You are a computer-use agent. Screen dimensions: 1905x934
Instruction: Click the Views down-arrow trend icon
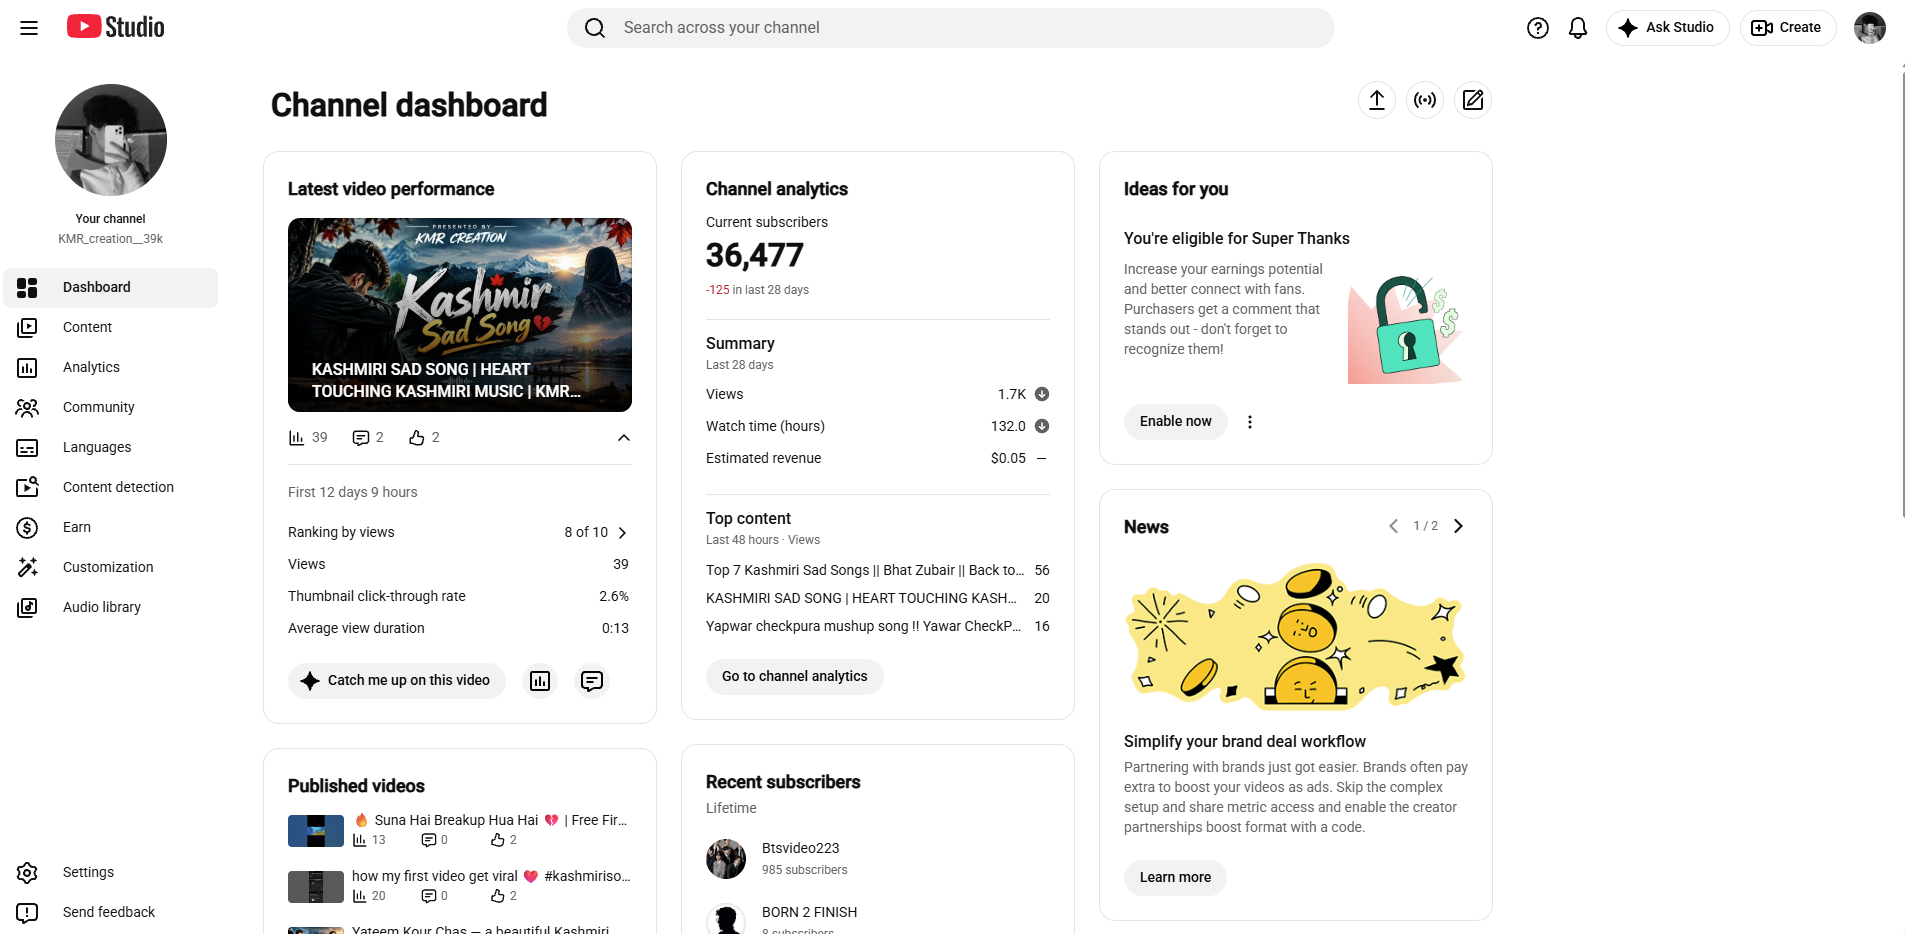click(1042, 394)
